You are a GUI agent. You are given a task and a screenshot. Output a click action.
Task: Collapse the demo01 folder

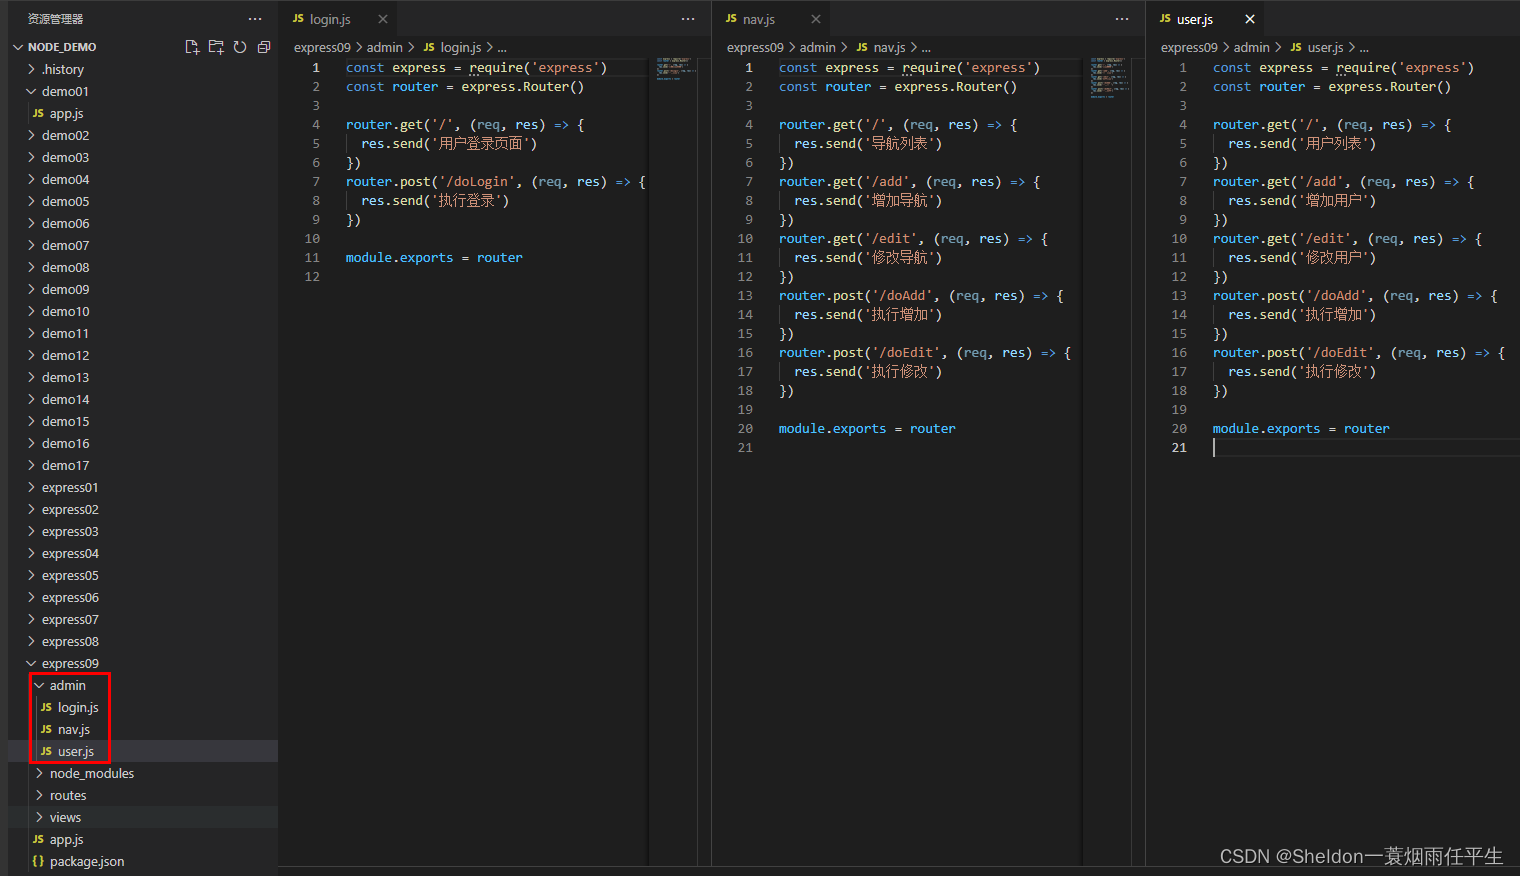pos(143,91)
